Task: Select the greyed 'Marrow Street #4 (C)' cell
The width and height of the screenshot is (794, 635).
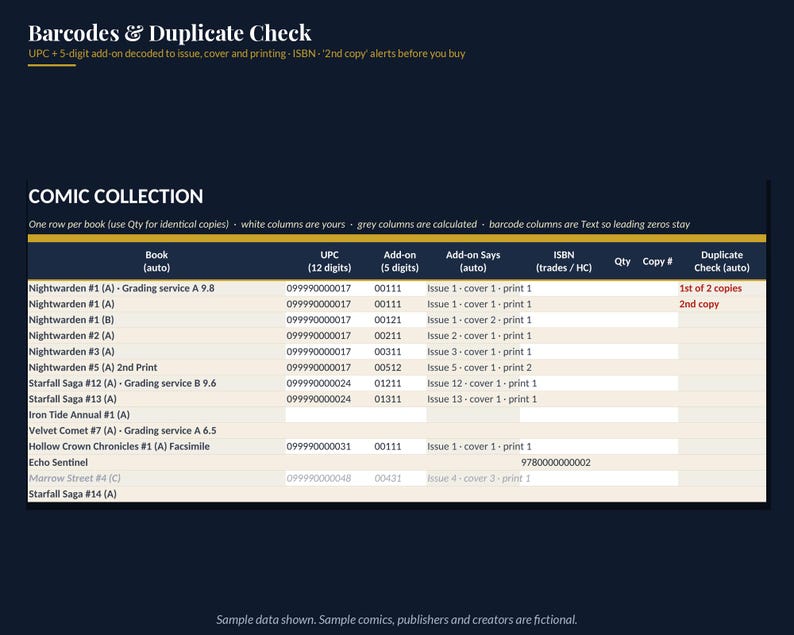Action: point(156,478)
